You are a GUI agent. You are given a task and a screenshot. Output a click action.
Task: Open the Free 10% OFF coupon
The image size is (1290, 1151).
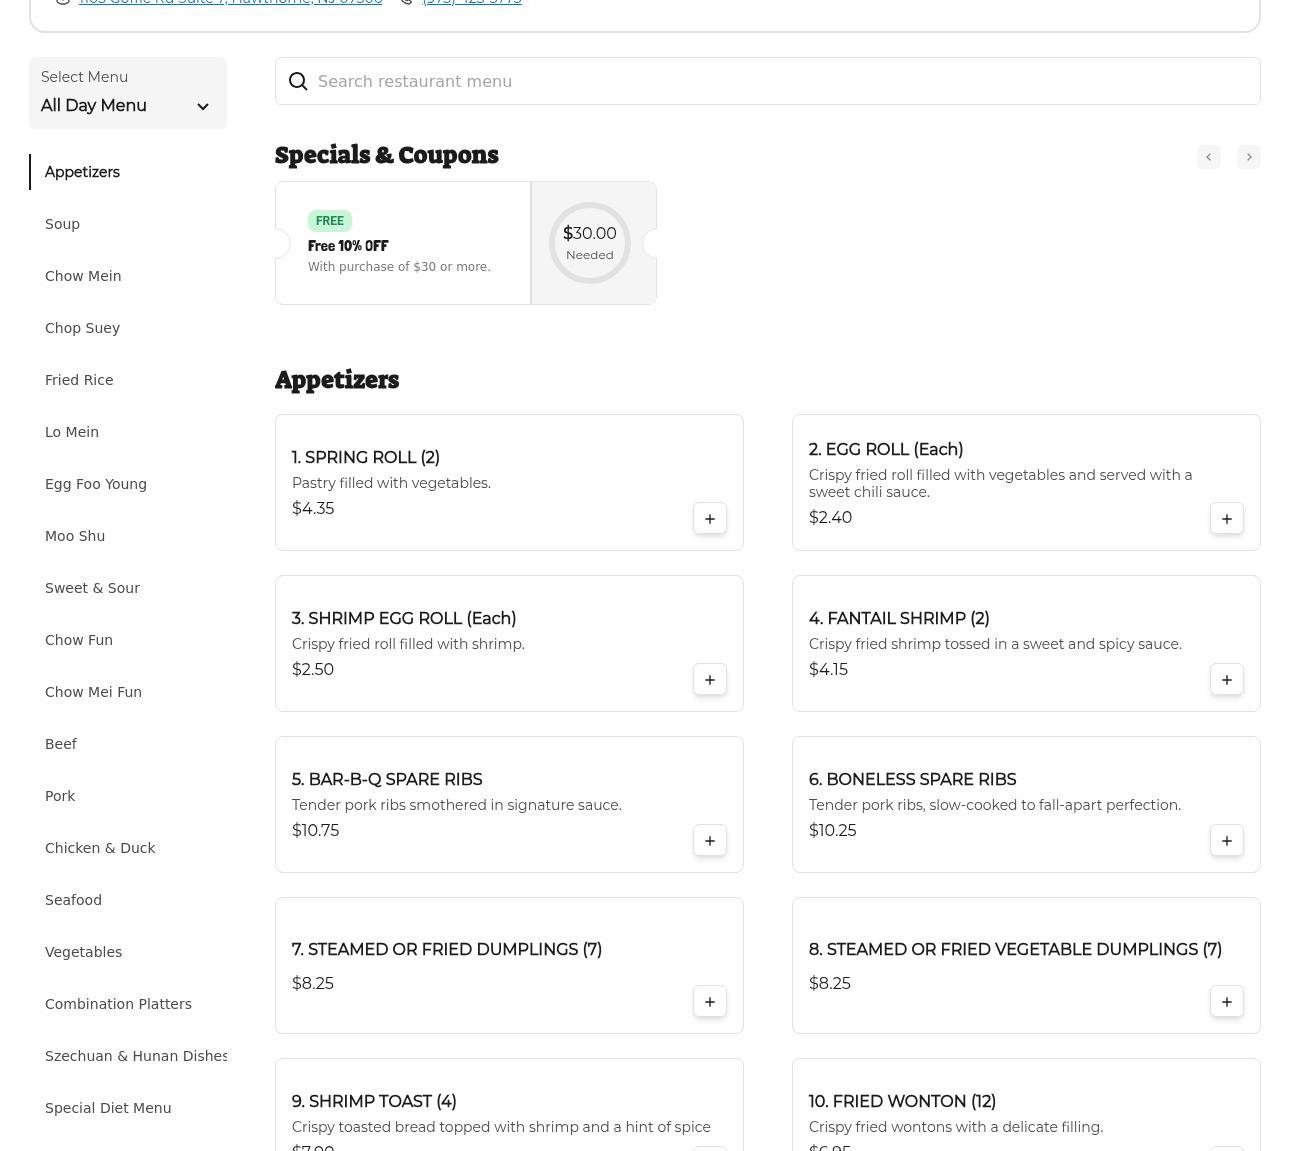pos(402,244)
